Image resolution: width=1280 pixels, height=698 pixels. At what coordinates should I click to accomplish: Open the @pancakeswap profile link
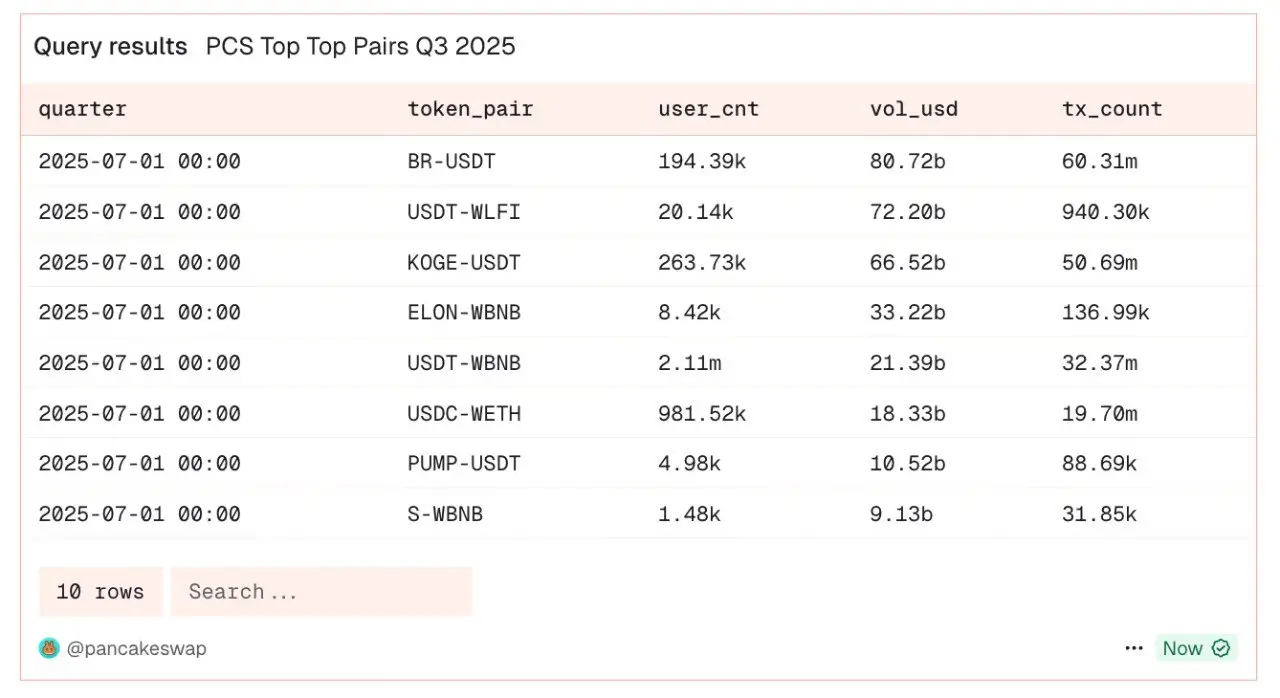click(x=136, y=648)
